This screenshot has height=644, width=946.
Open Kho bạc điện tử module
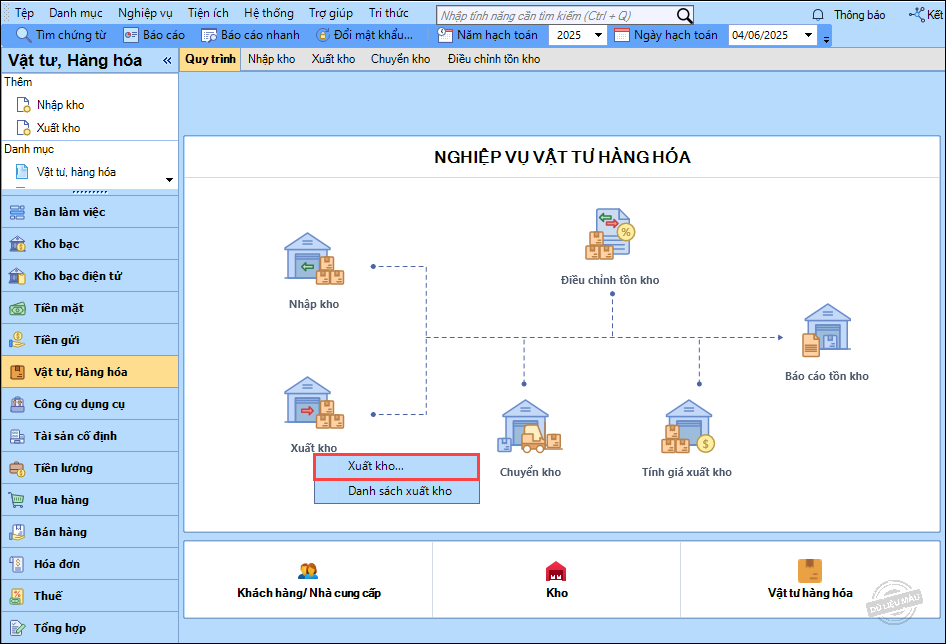point(90,276)
